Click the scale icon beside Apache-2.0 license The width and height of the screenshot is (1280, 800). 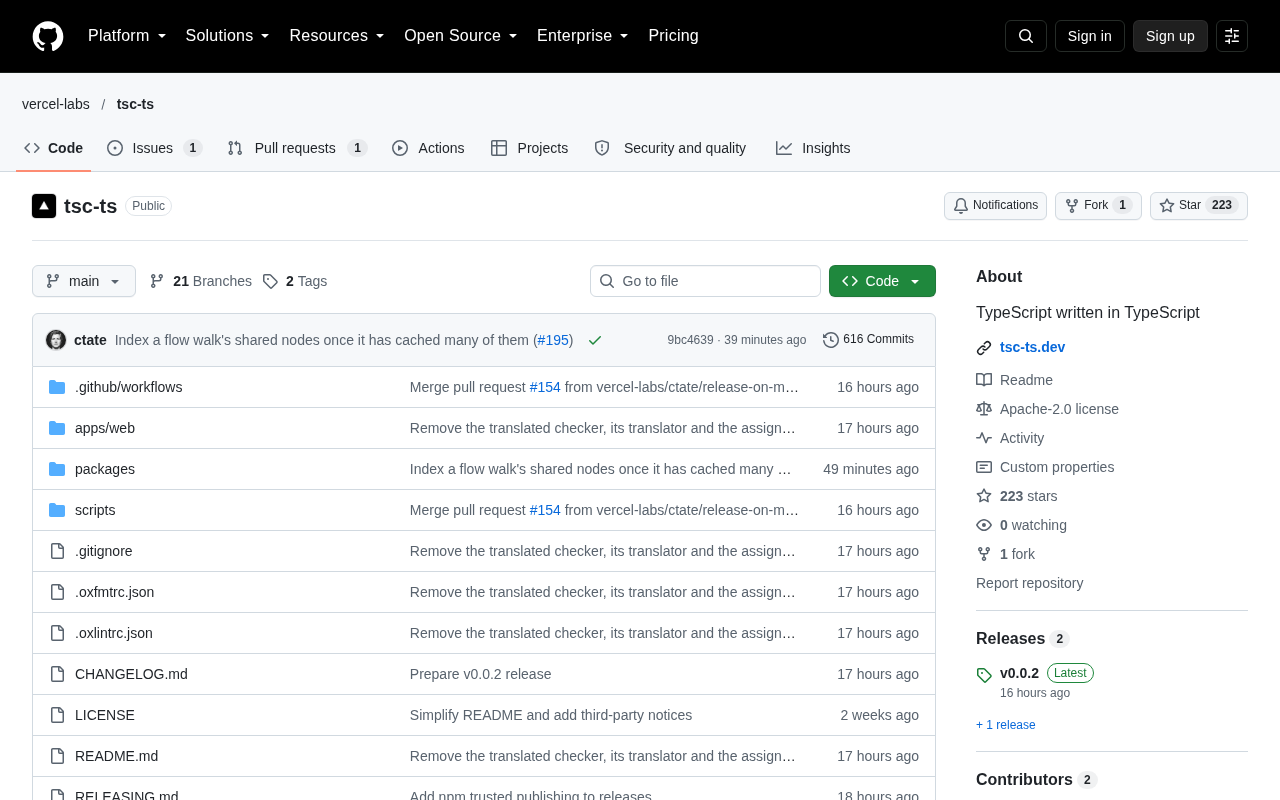point(984,409)
